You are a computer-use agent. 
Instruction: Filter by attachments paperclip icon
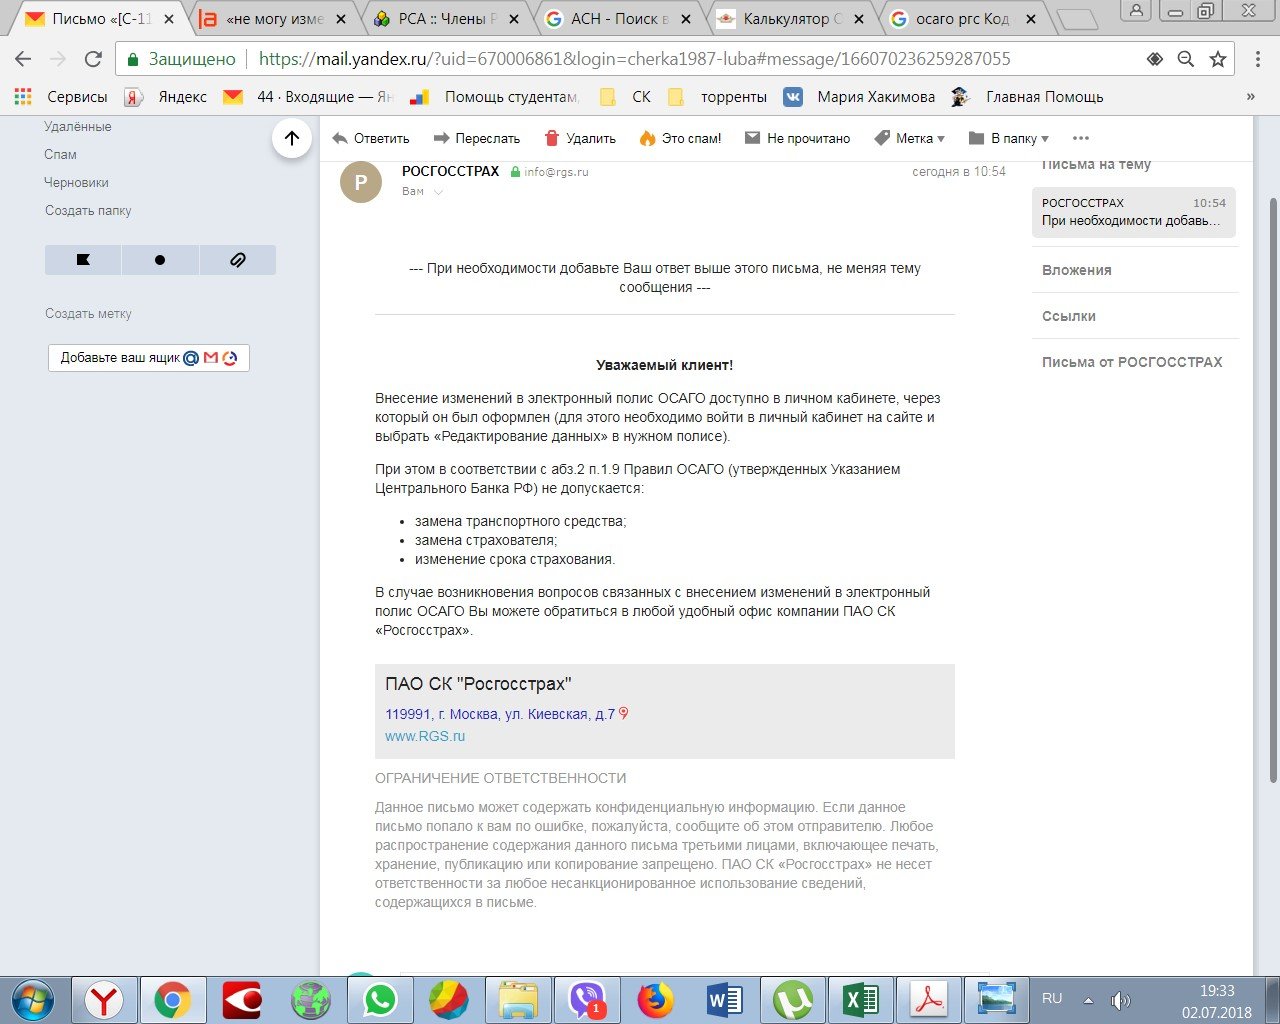(x=238, y=260)
